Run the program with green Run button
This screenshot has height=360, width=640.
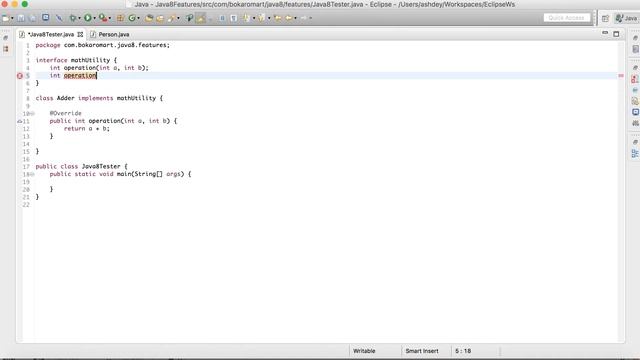88,18
